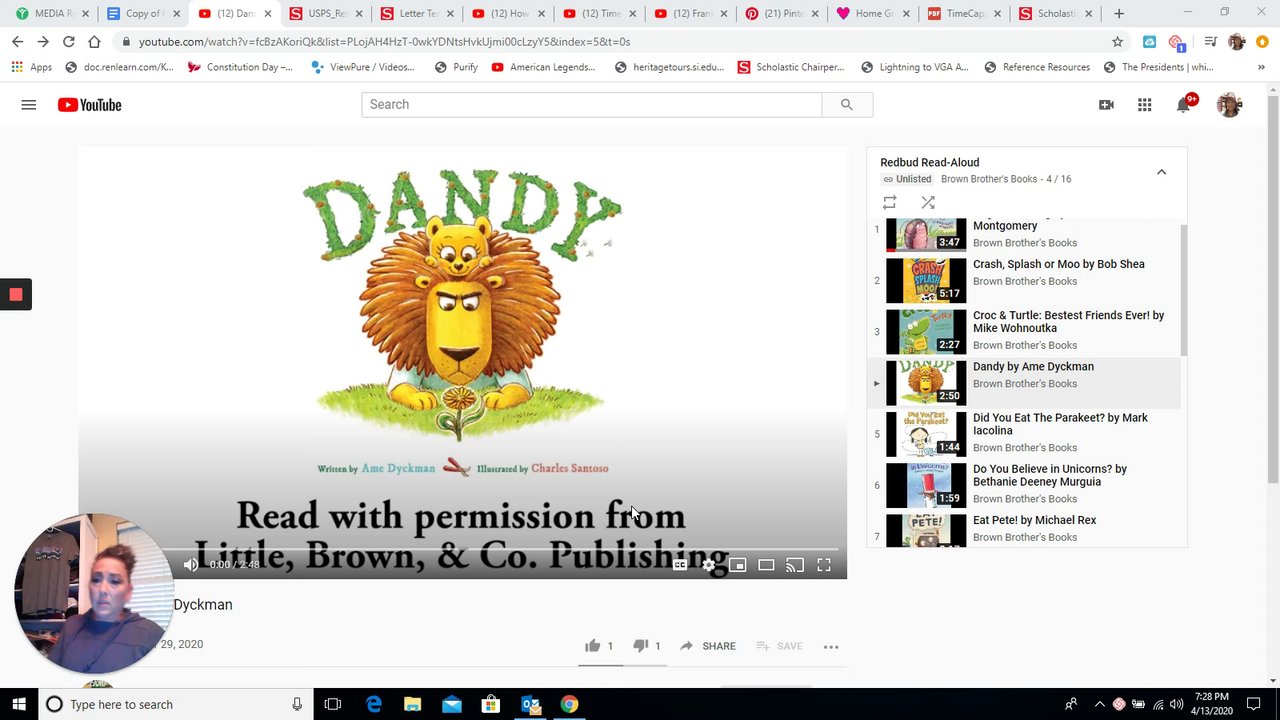1280x720 pixels.
Task: Open the notifications bell
Action: pos(1184,105)
